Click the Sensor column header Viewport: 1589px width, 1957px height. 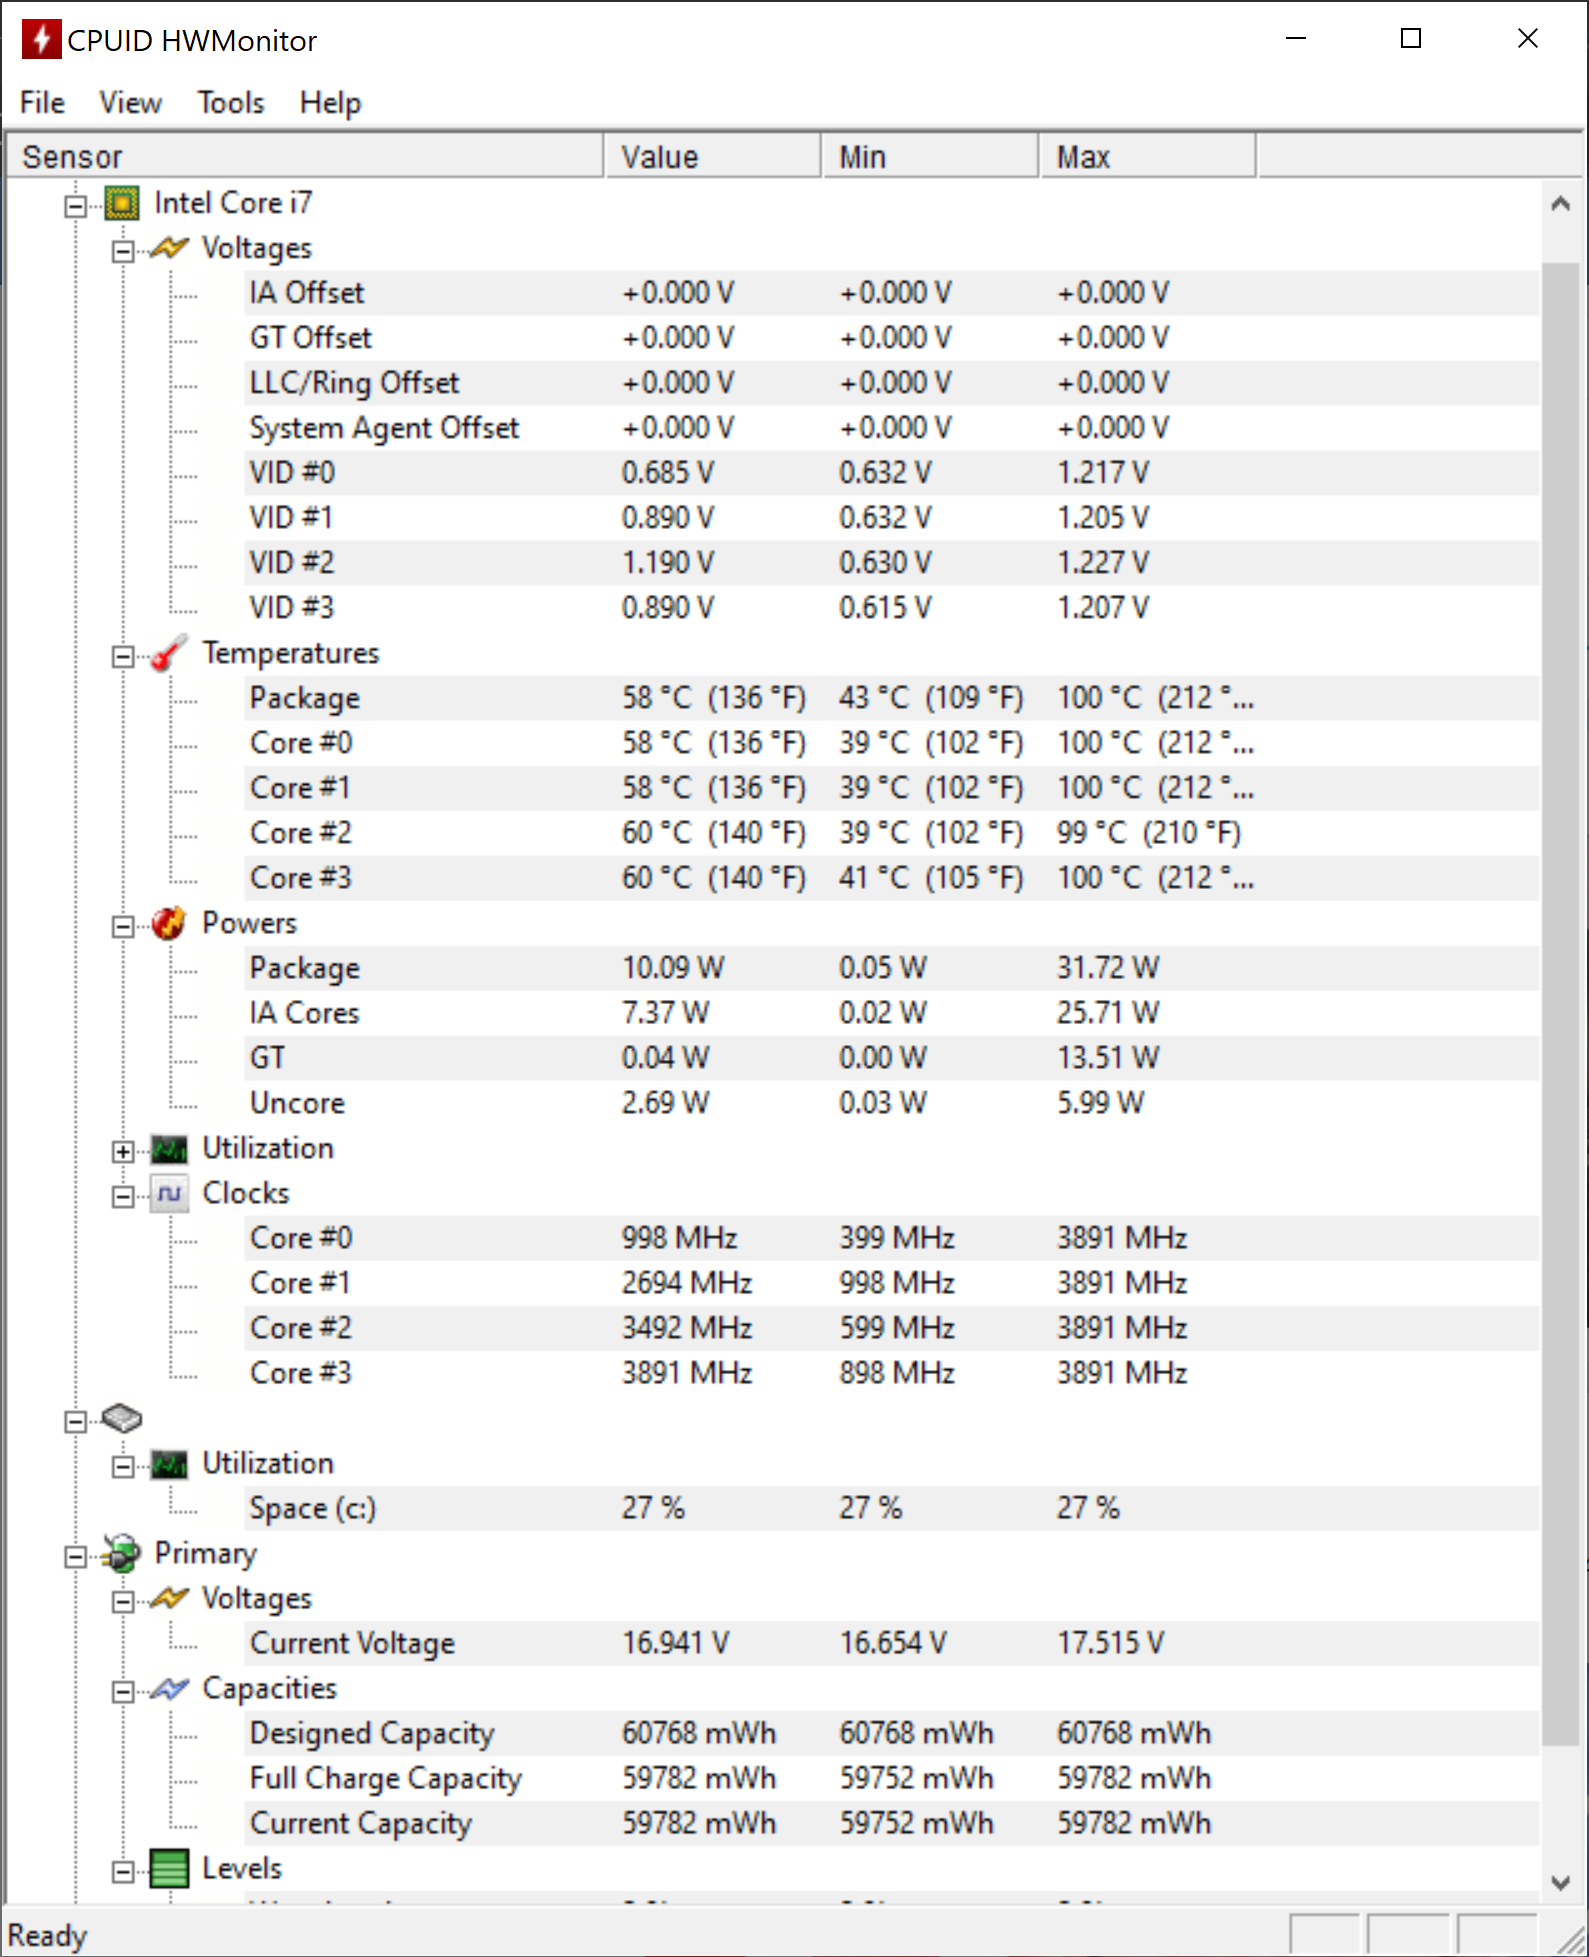pyautogui.click(x=305, y=157)
